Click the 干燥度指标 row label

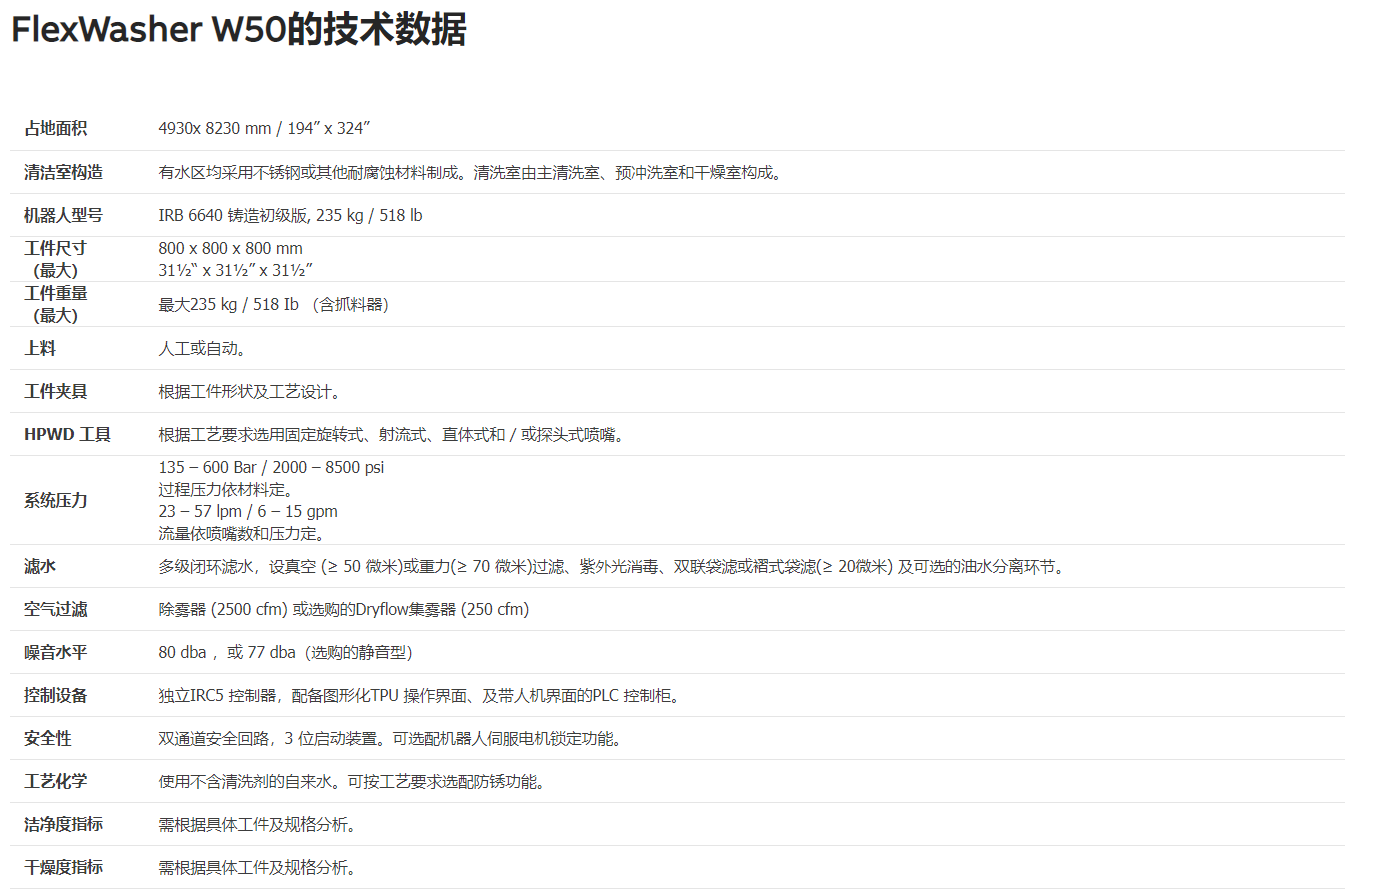(63, 867)
